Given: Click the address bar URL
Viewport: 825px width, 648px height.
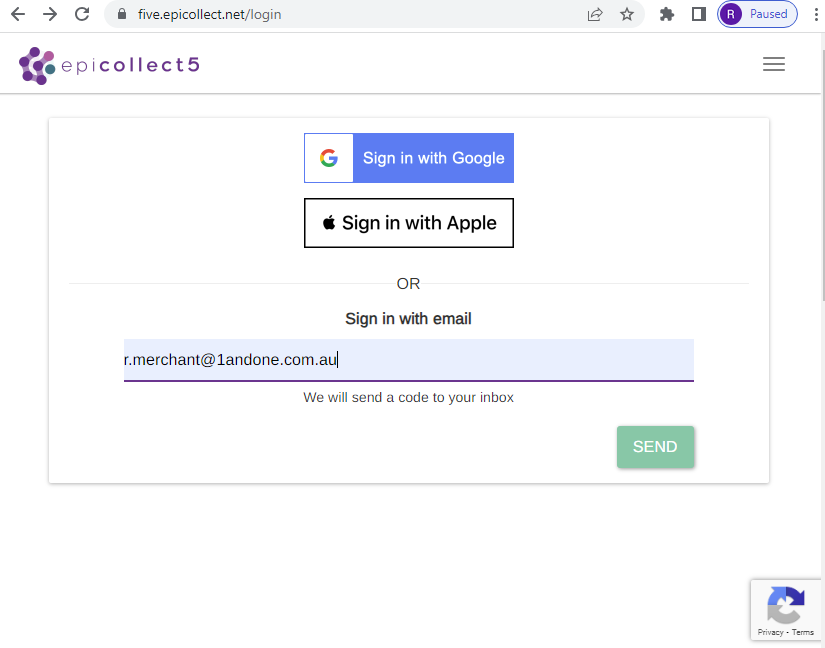Looking at the screenshot, I should pos(209,14).
